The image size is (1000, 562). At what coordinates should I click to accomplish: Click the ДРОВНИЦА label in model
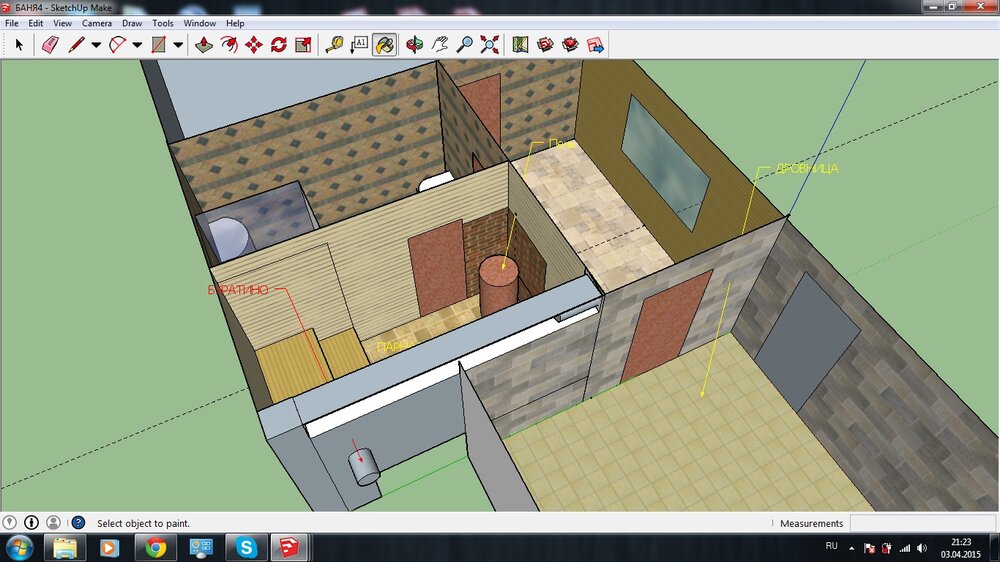pyautogui.click(x=807, y=169)
